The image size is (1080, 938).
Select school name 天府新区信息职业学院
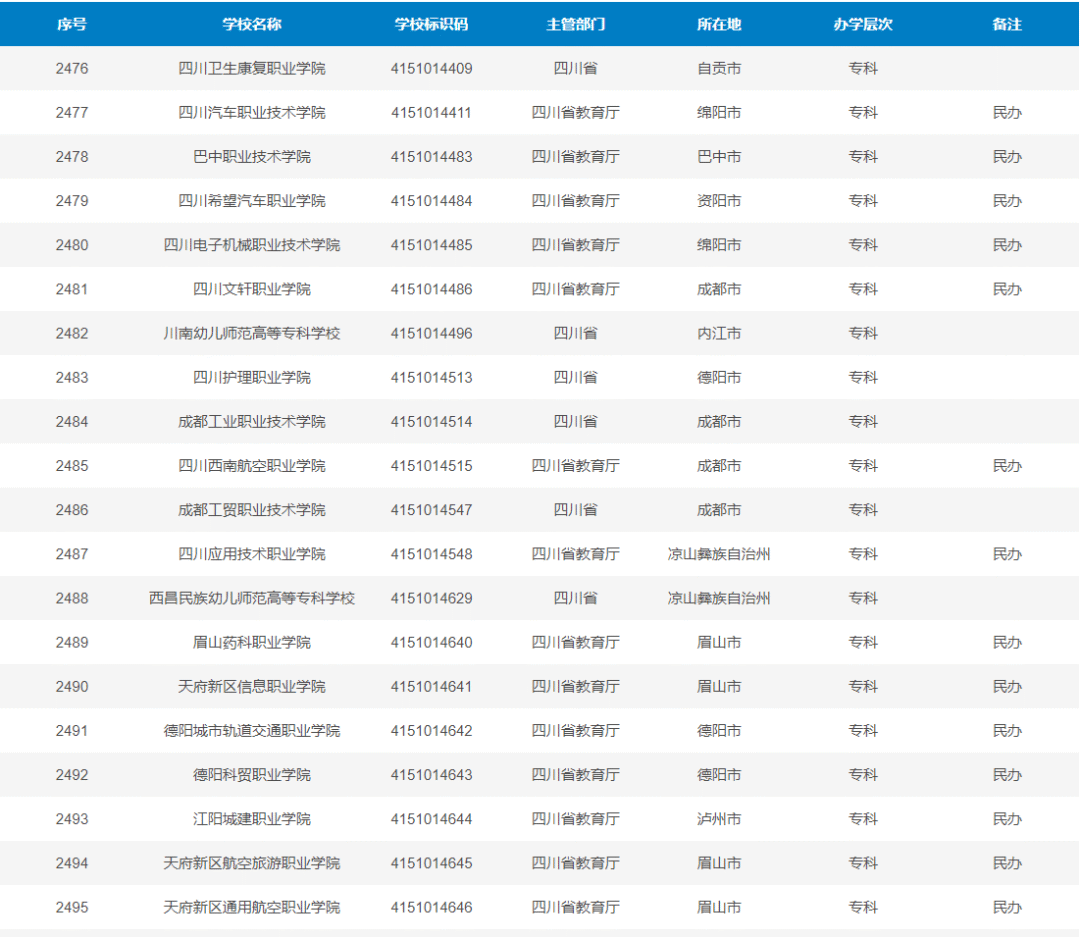[x=251, y=687]
